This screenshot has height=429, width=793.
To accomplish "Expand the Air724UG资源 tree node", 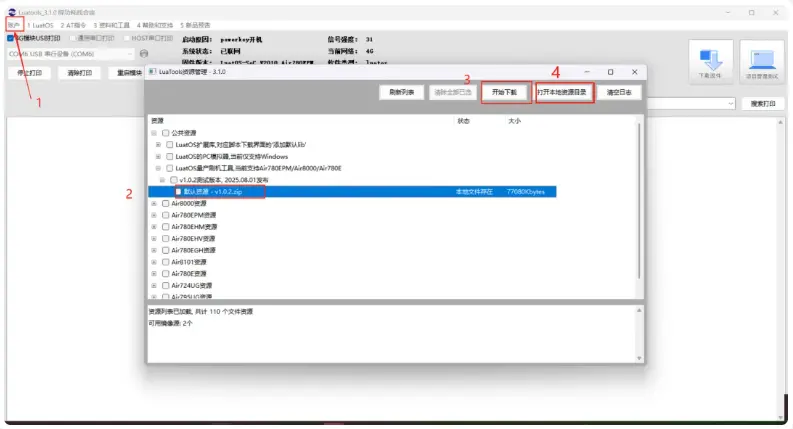I will pos(154,285).
